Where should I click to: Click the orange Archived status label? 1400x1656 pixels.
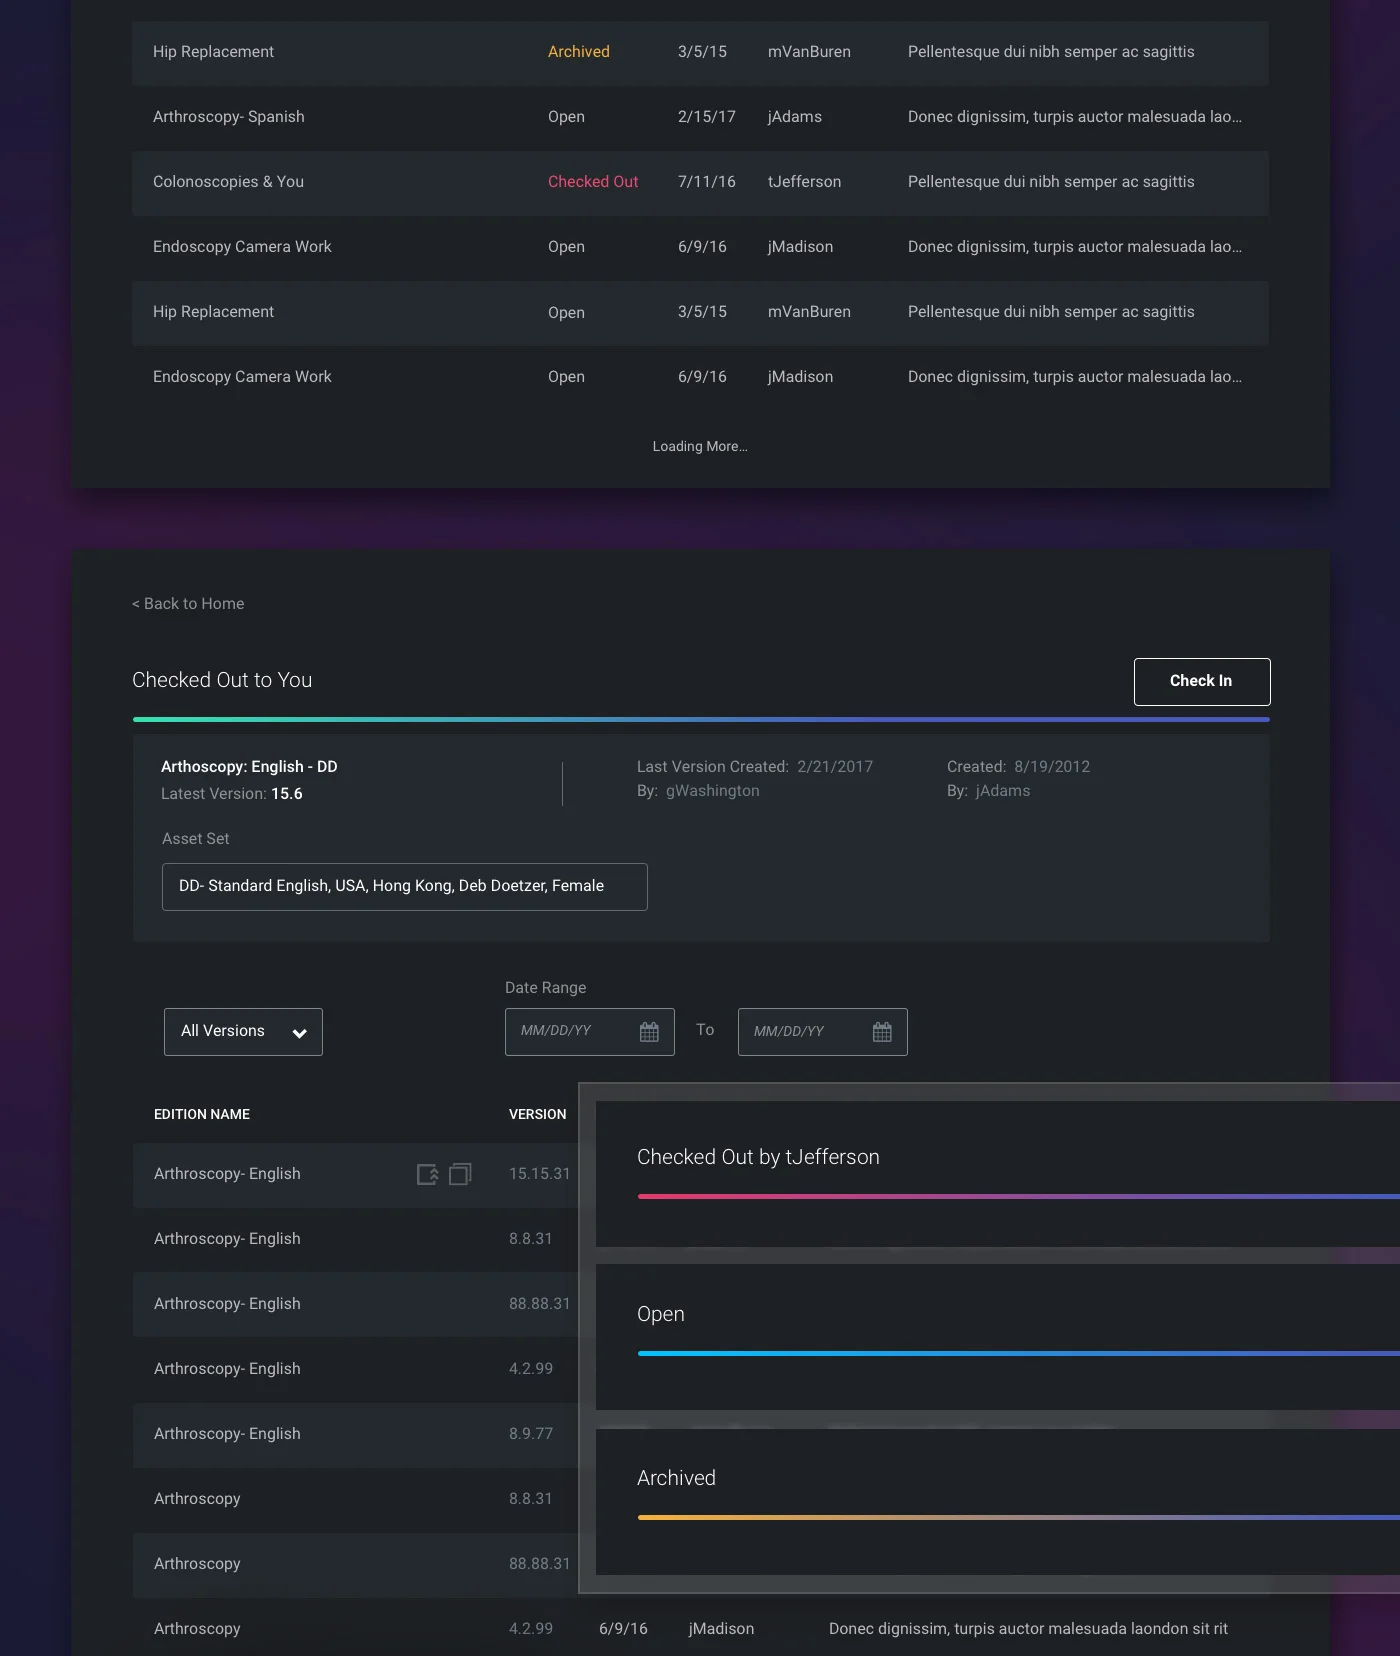coord(579,52)
